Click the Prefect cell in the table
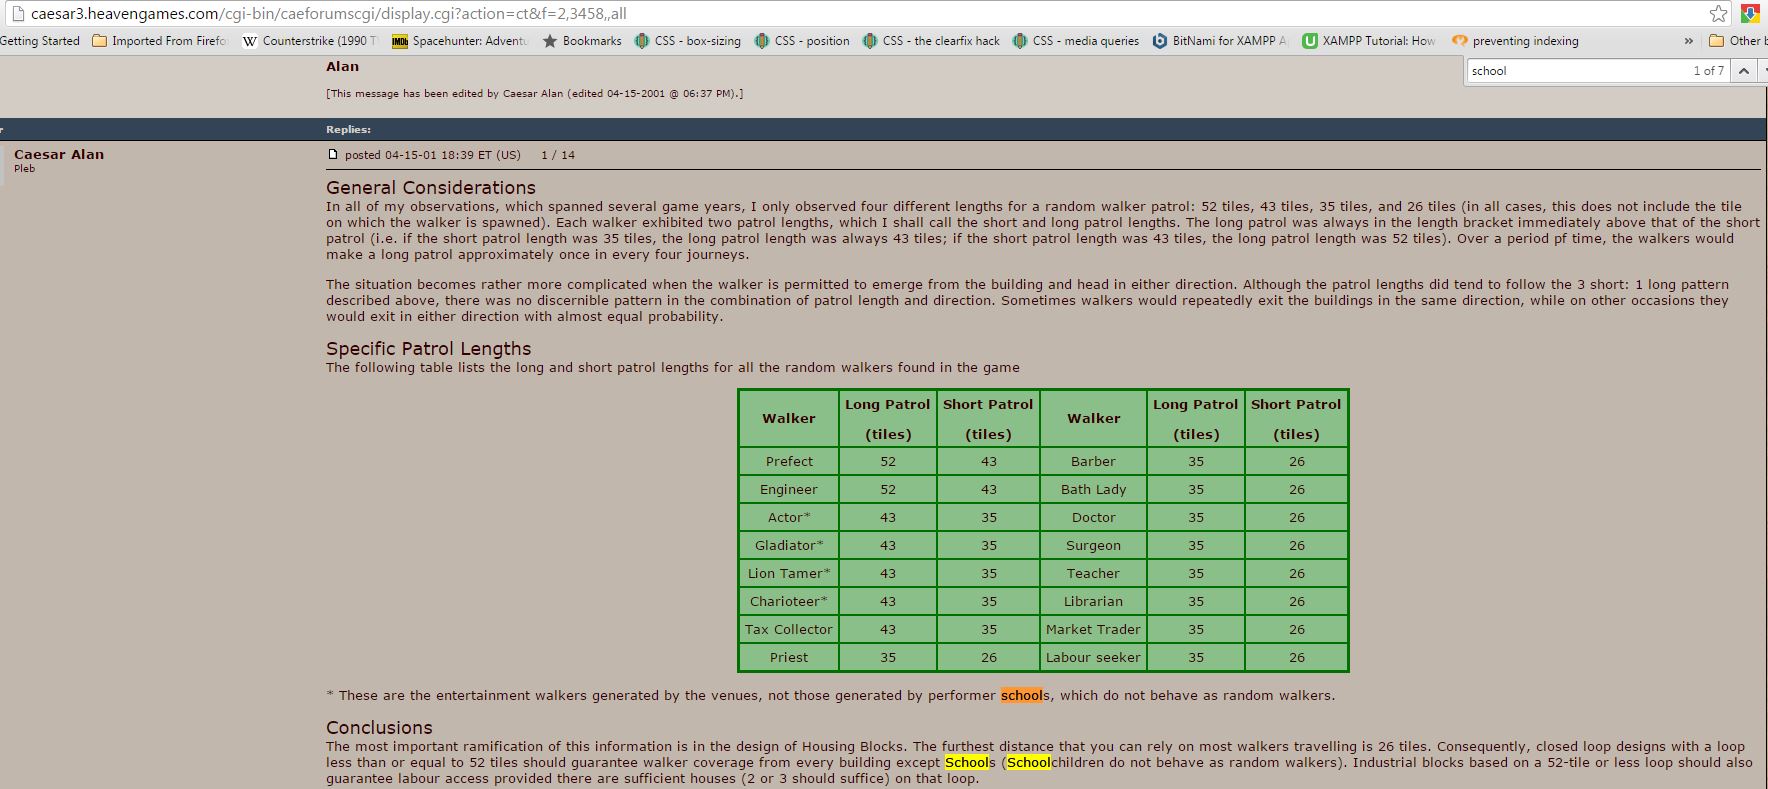The height and width of the screenshot is (789, 1768). [789, 461]
